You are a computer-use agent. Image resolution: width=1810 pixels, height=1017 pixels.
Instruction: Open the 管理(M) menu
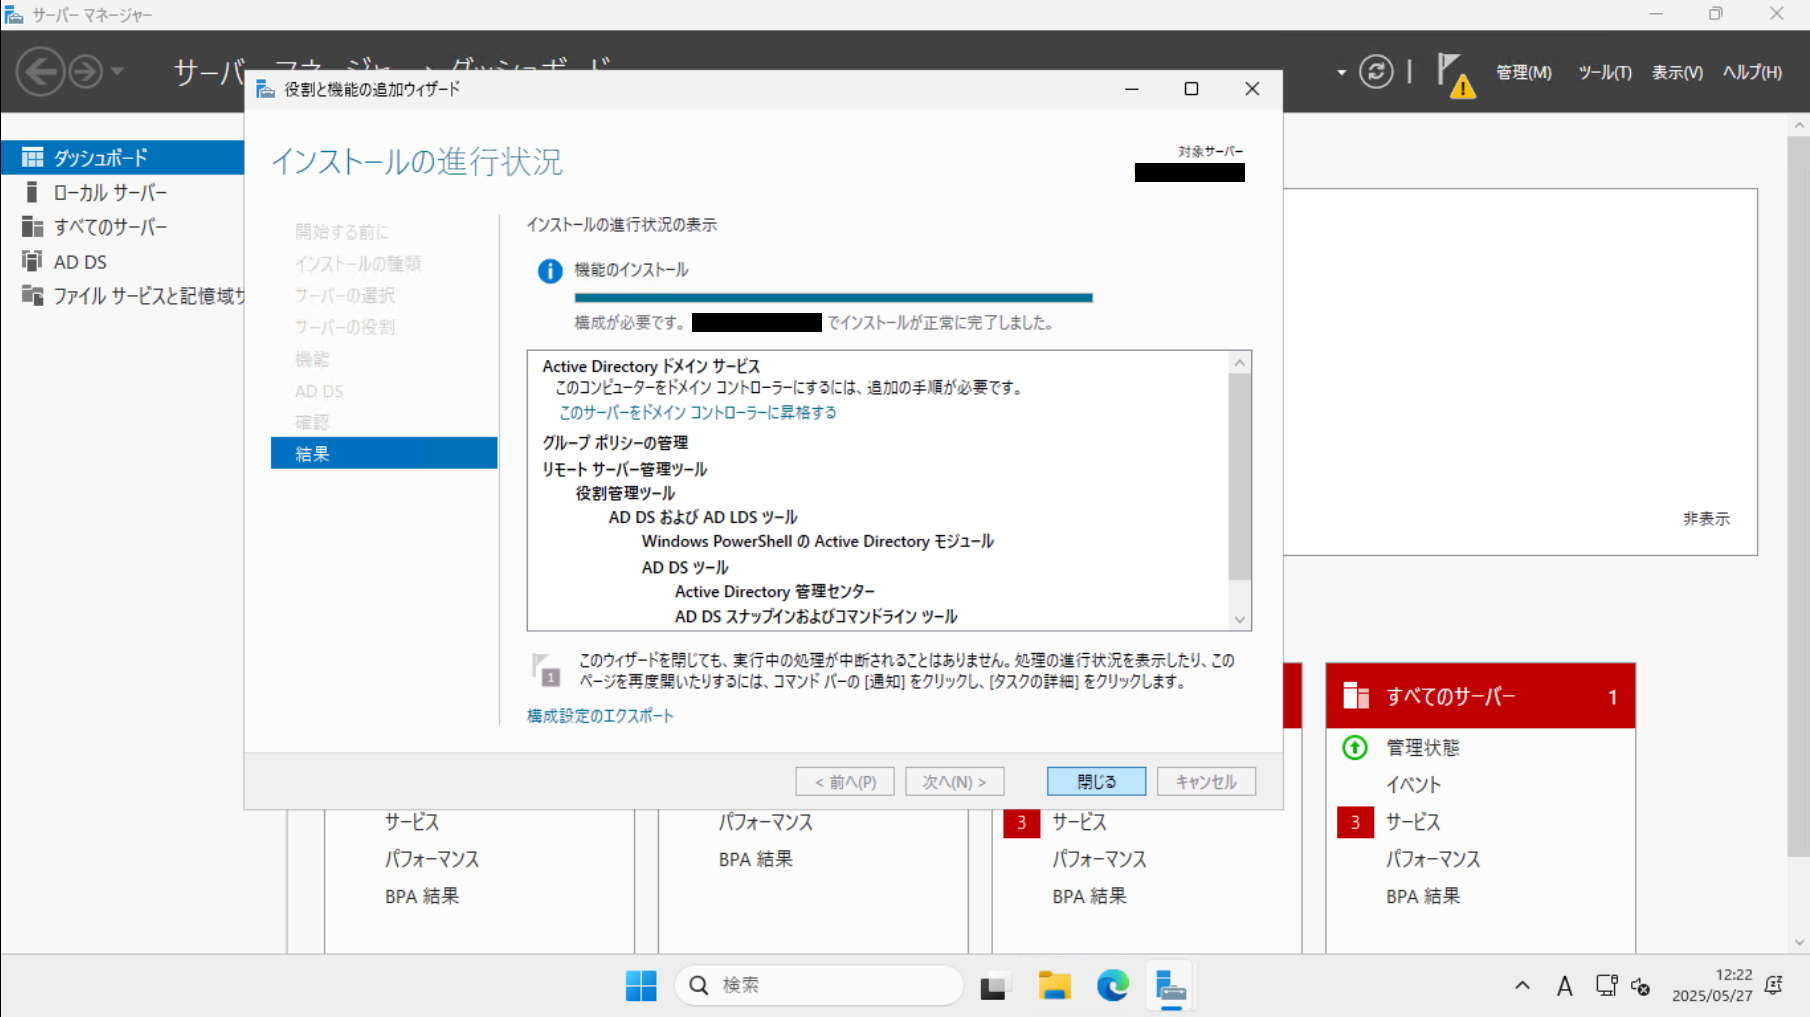coord(1523,72)
